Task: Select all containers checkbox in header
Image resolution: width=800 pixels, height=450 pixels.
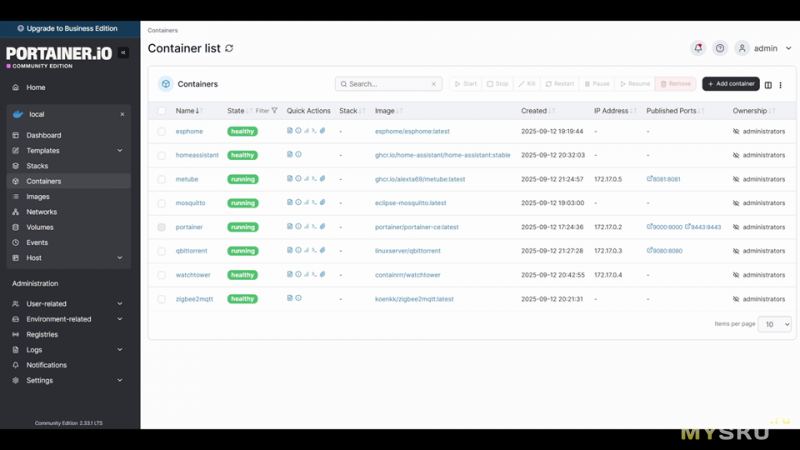Action: (162, 111)
